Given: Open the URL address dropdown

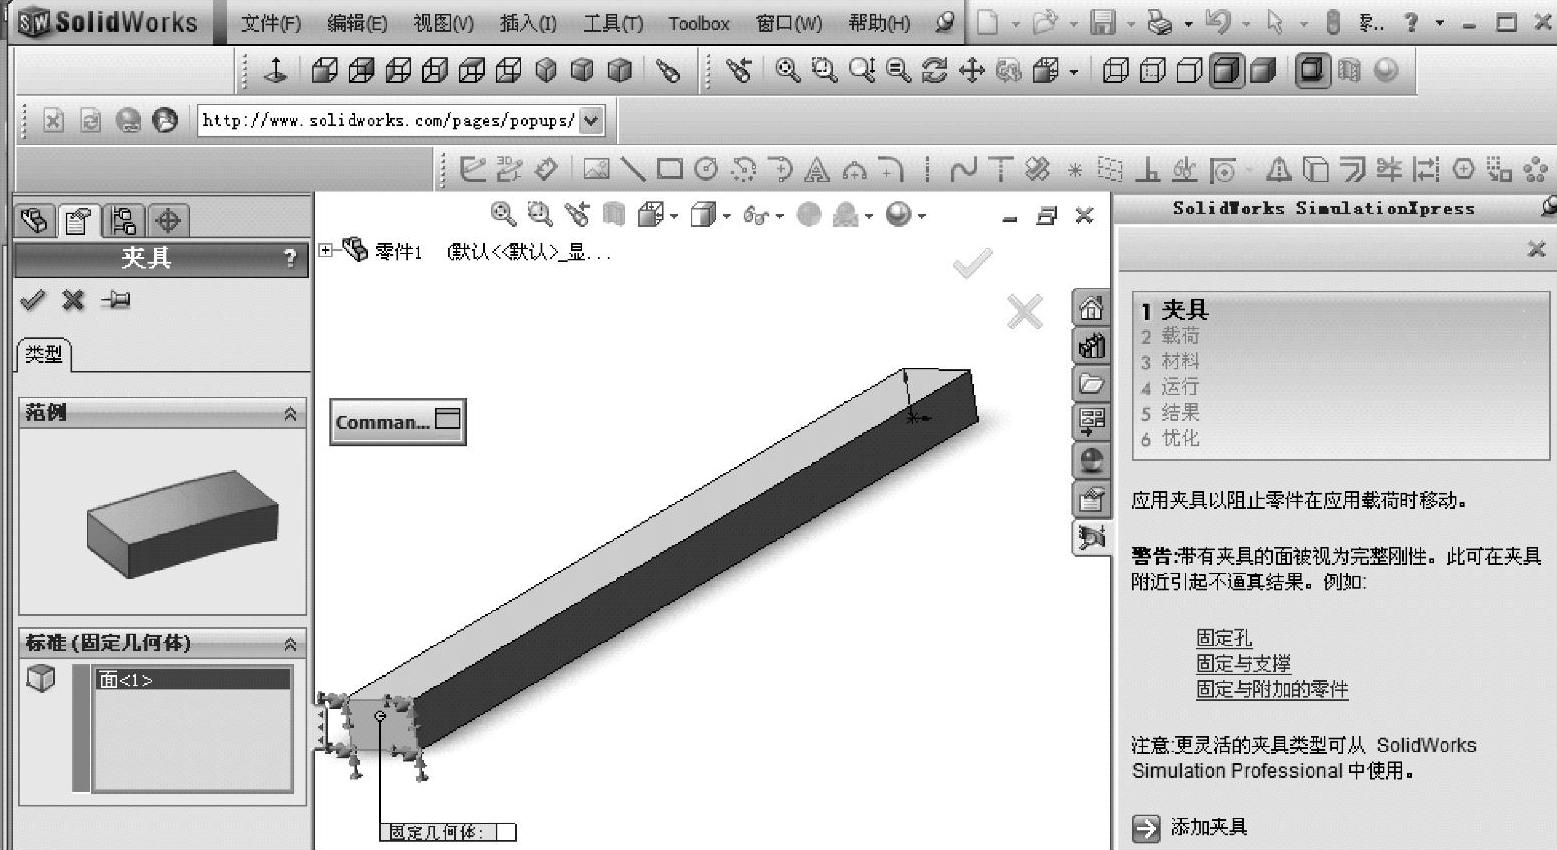Looking at the screenshot, I should coord(592,121).
